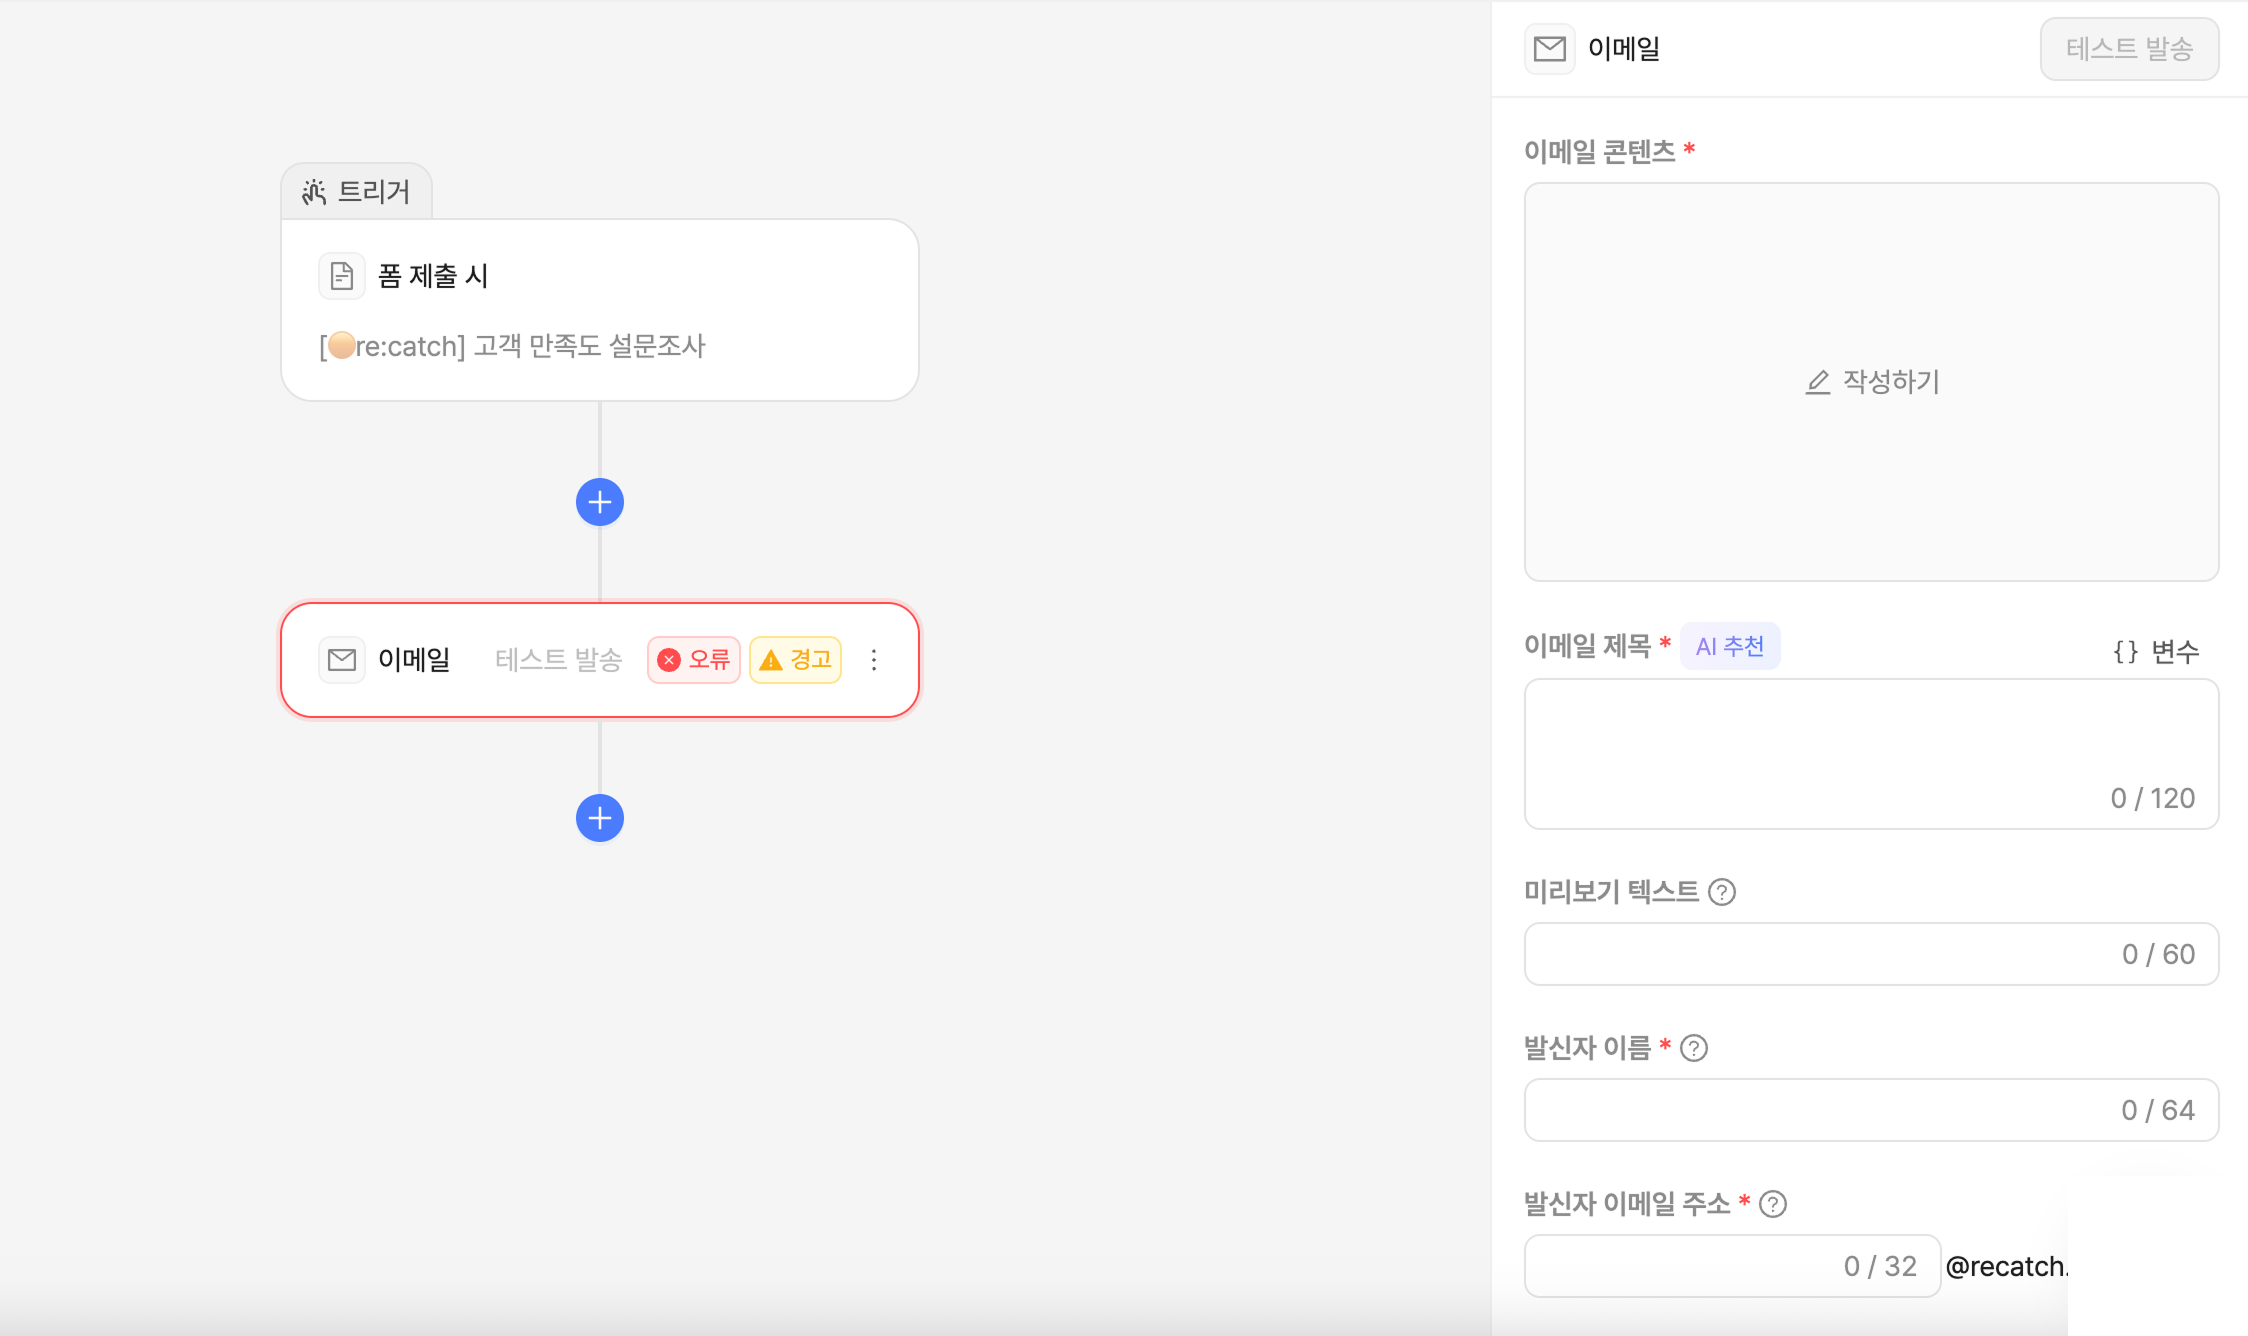Screen dimensions: 2248x1336
Task: Click the form document icon in trigger card
Action: pyautogui.click(x=342, y=276)
